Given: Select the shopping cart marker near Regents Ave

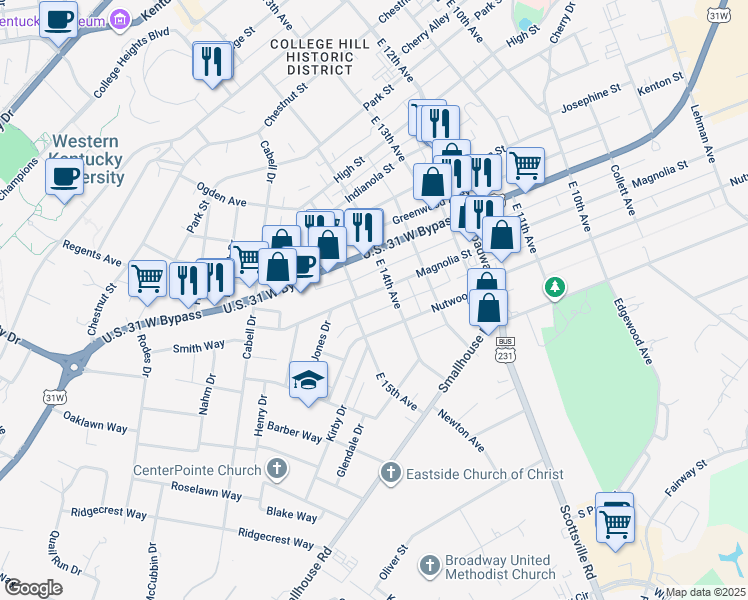Looking at the screenshot, I should (147, 279).
